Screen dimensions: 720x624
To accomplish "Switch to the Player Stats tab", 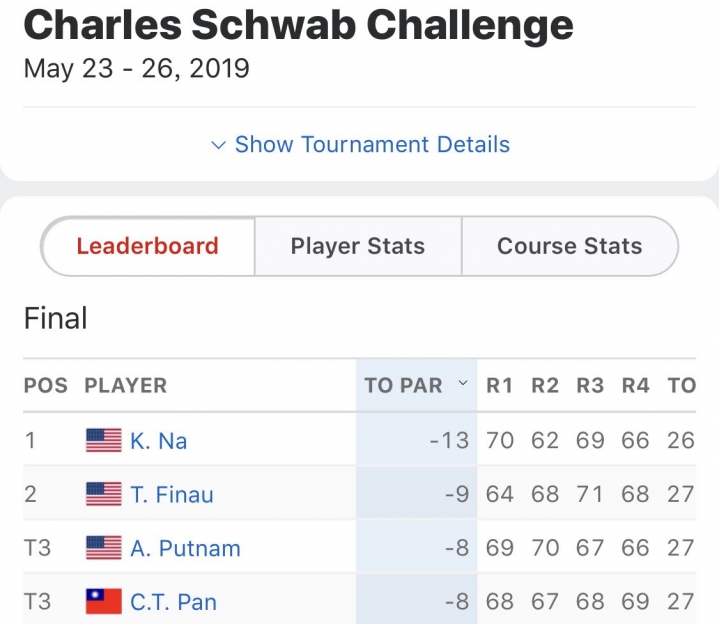I will point(358,246).
